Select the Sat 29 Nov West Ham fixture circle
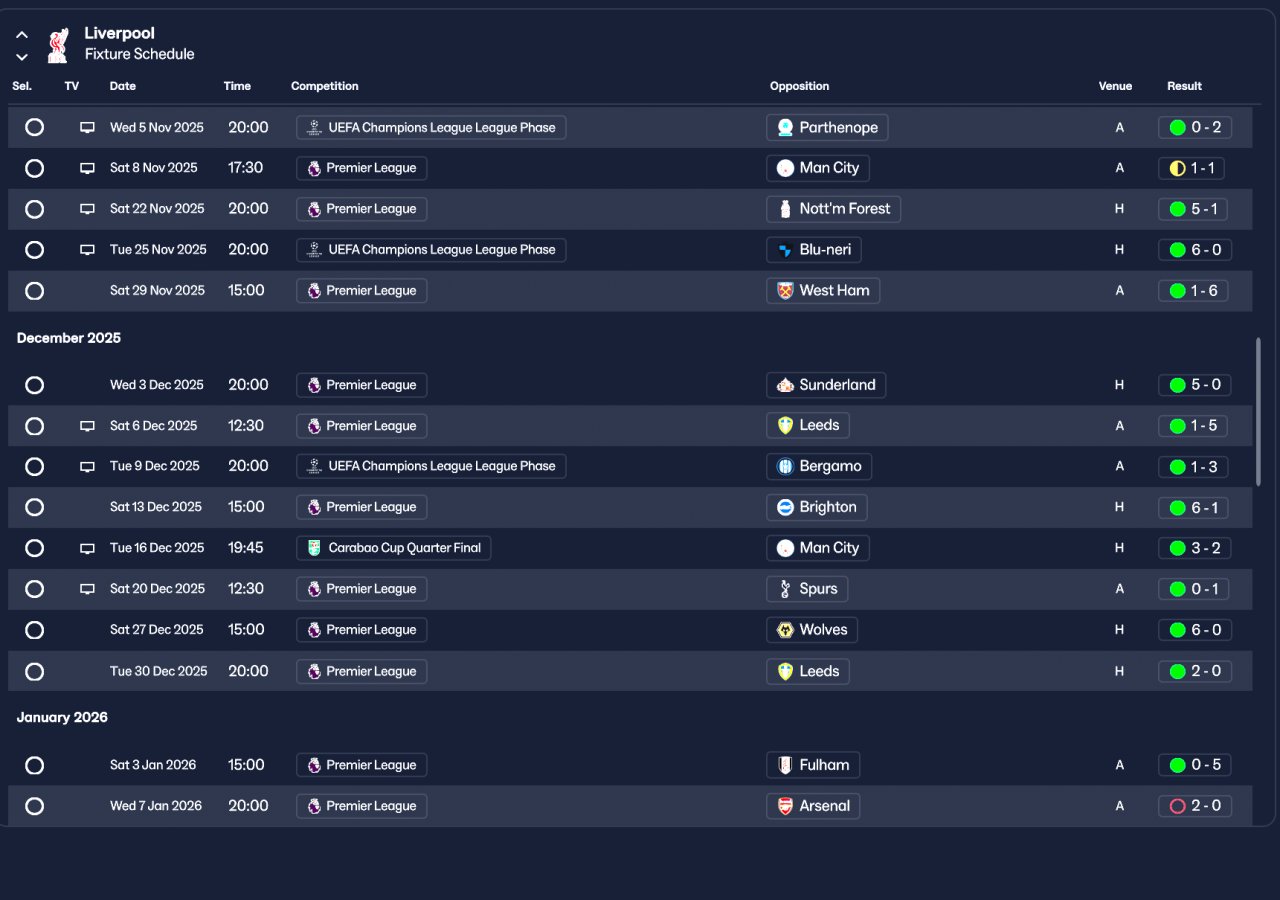Viewport: 1280px width, 900px height. 34,291
